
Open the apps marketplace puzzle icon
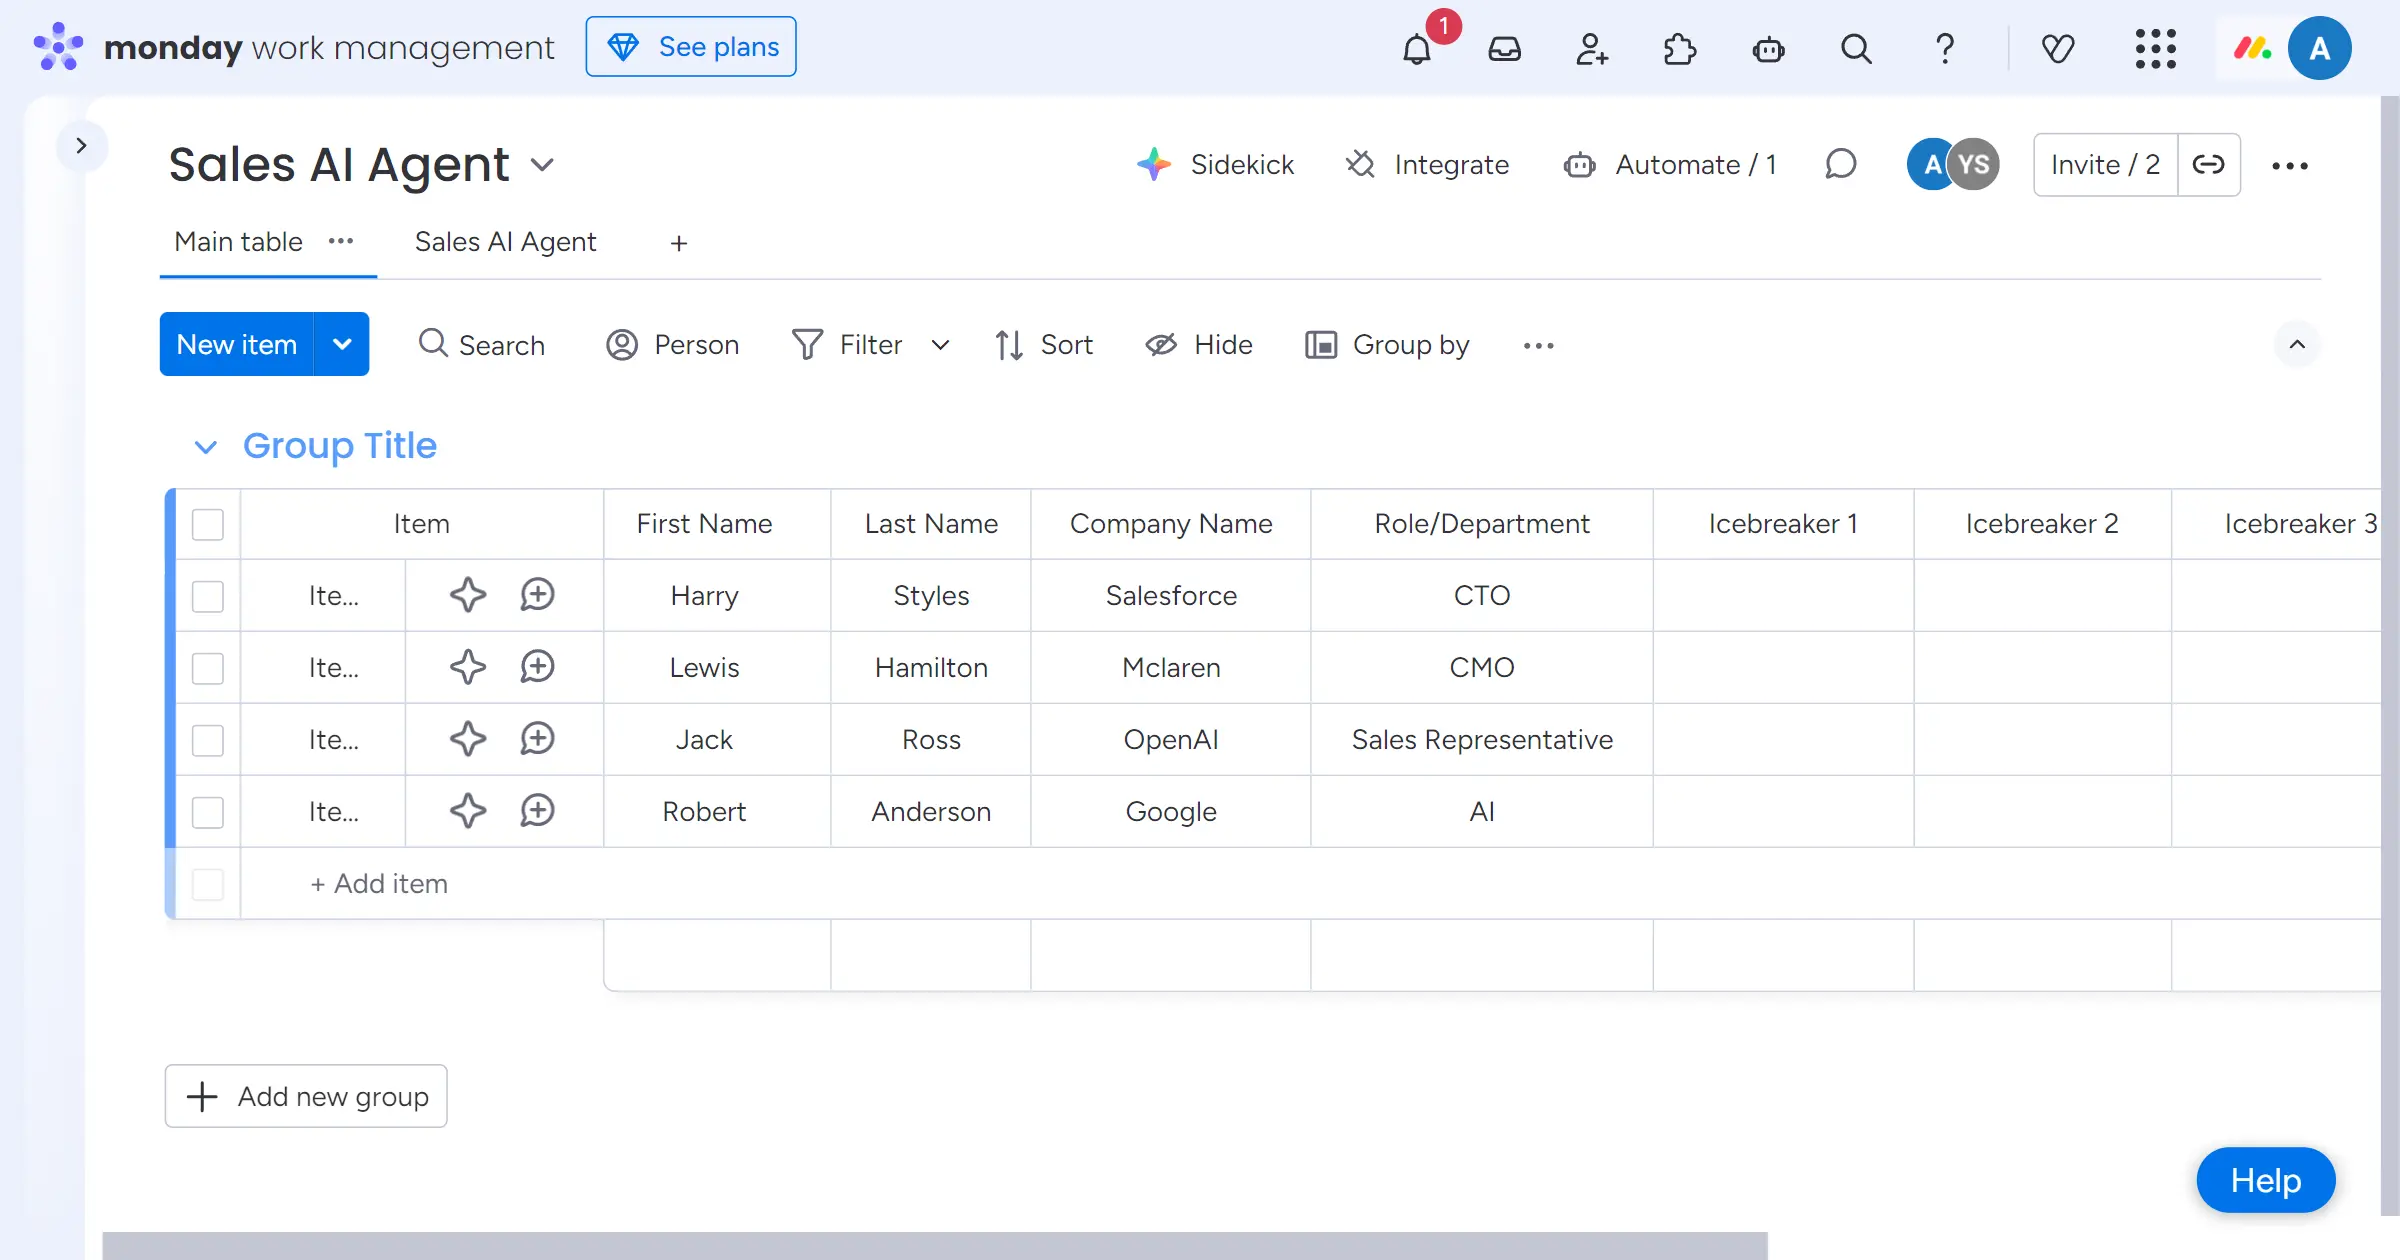1679,48
